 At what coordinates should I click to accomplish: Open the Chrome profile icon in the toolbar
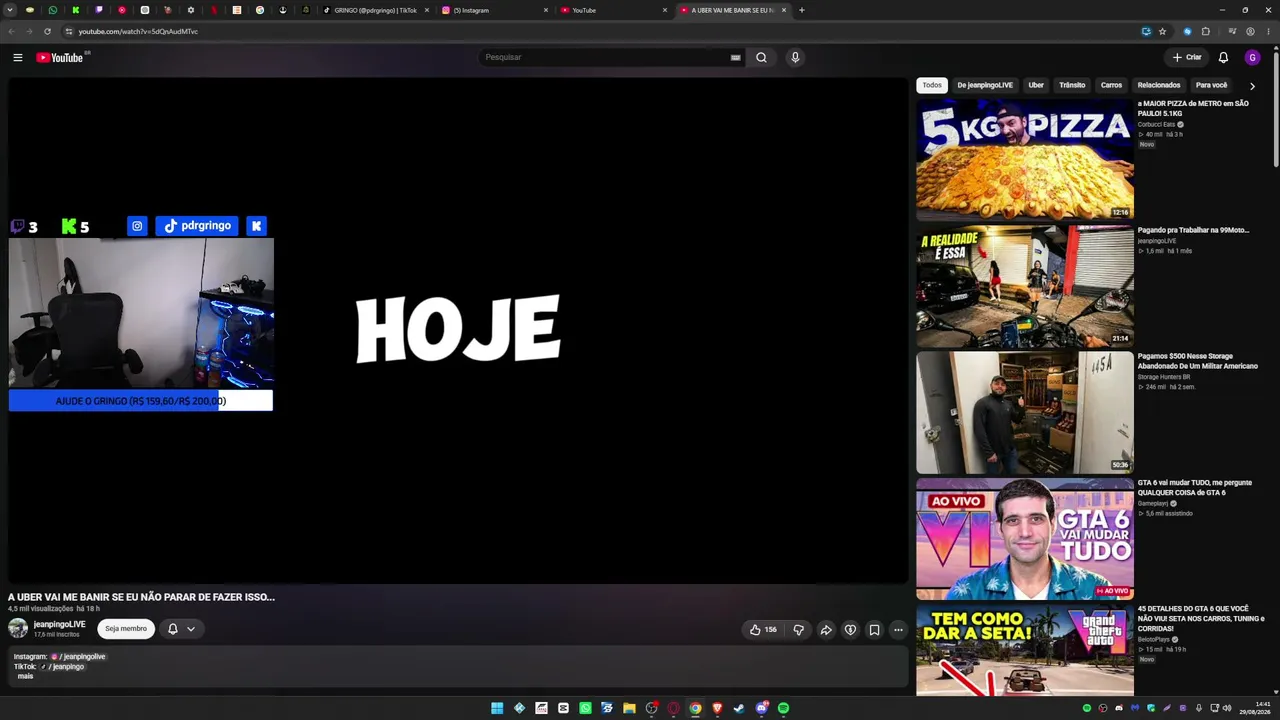(x=1250, y=31)
